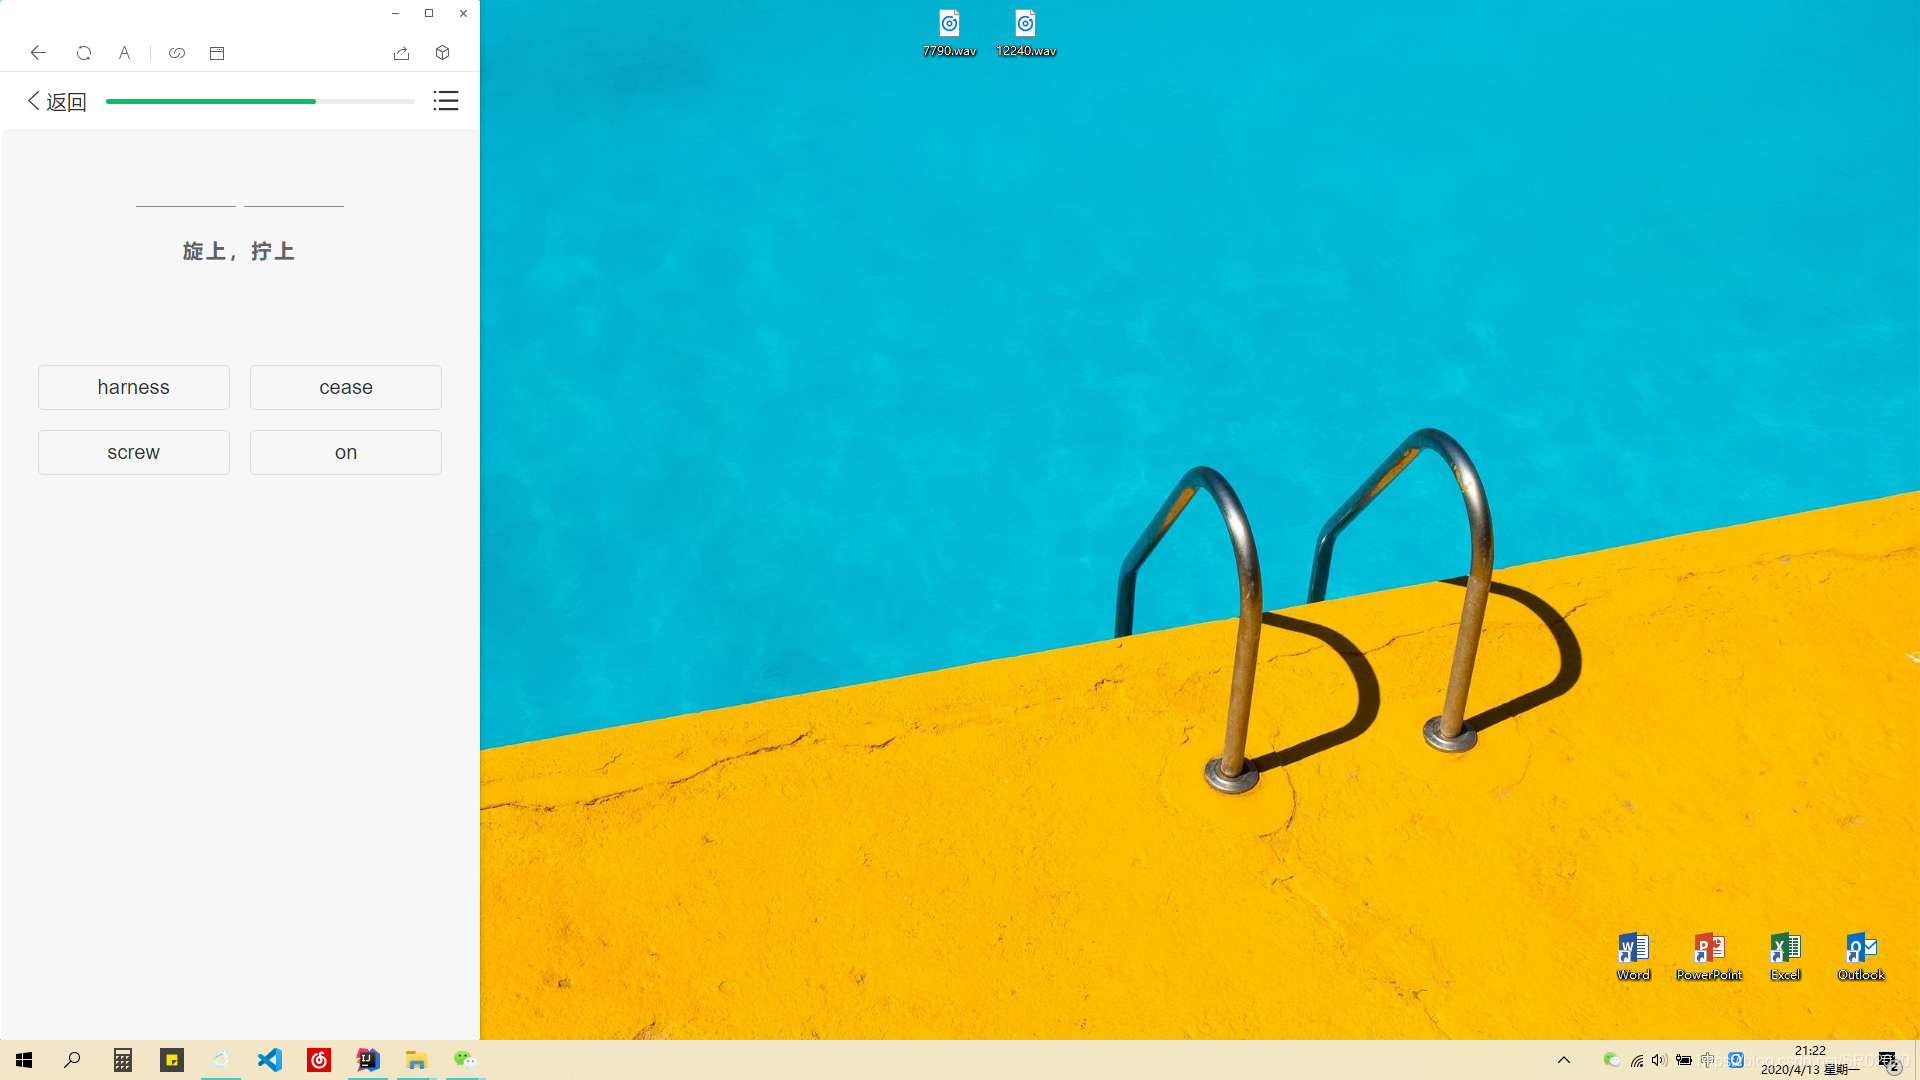Expand the hidden system tray icons chevron

[1564, 1060]
